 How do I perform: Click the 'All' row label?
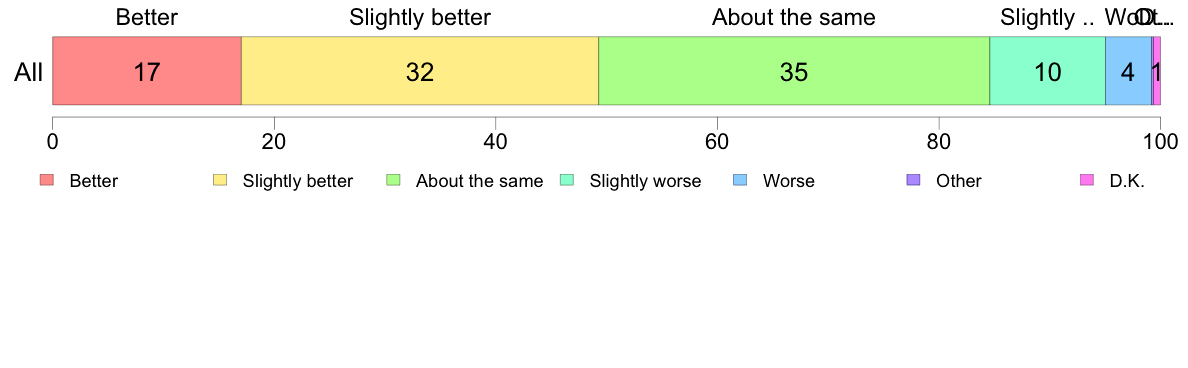29,73
